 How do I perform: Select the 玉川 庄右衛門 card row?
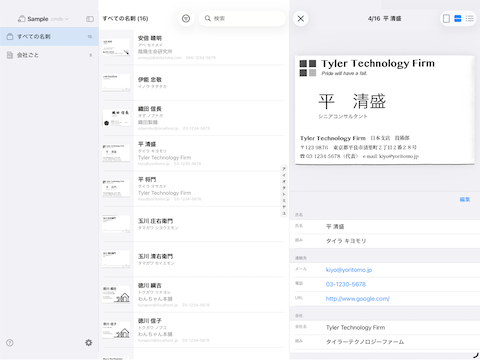coord(193,224)
